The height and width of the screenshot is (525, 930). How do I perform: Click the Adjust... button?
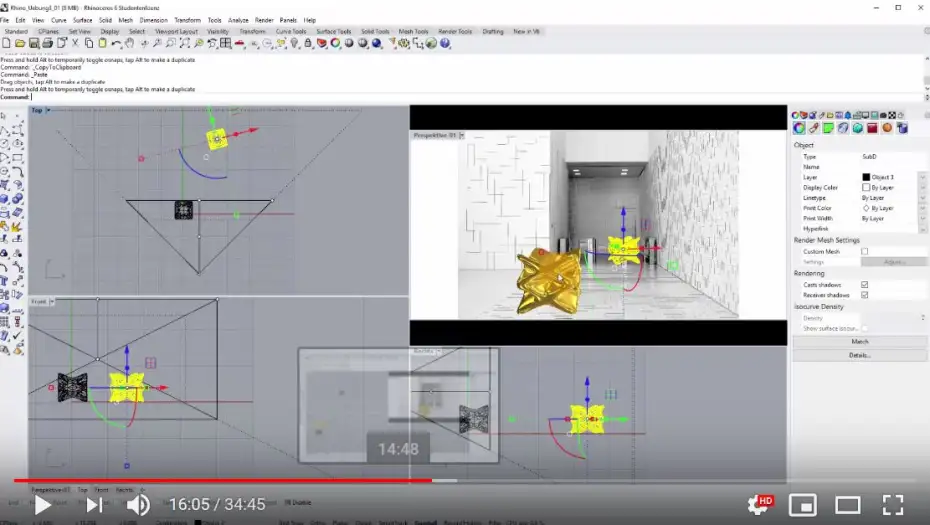coord(894,262)
